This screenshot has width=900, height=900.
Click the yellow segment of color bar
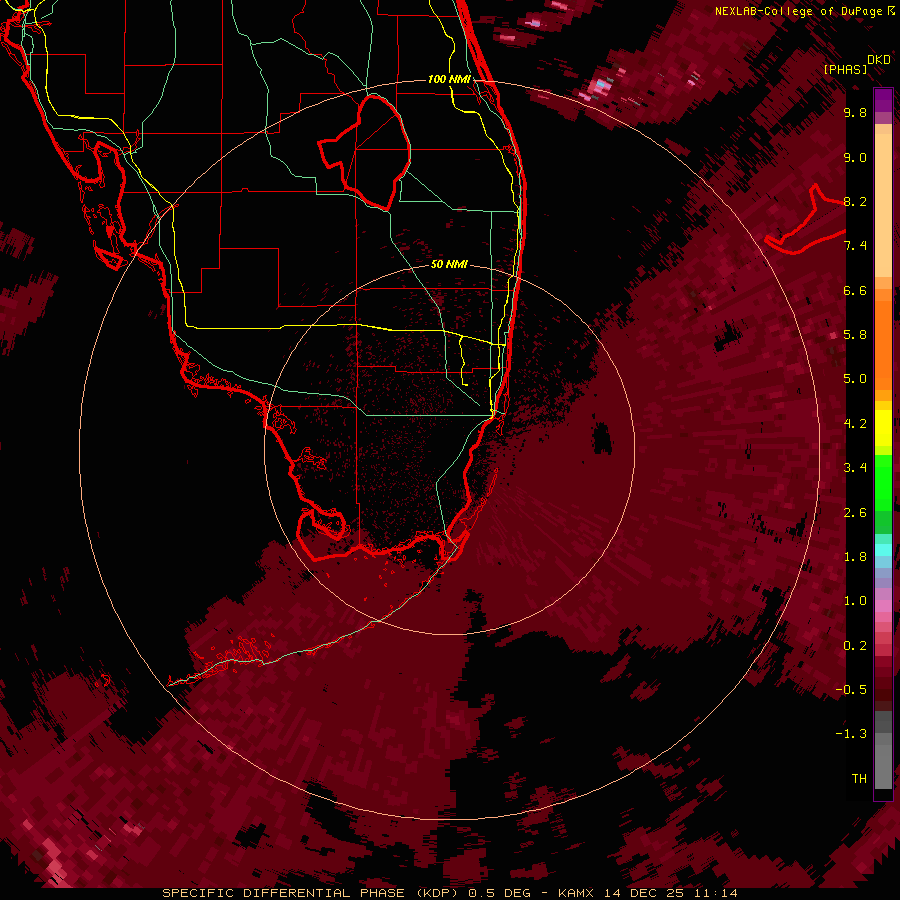tap(883, 428)
